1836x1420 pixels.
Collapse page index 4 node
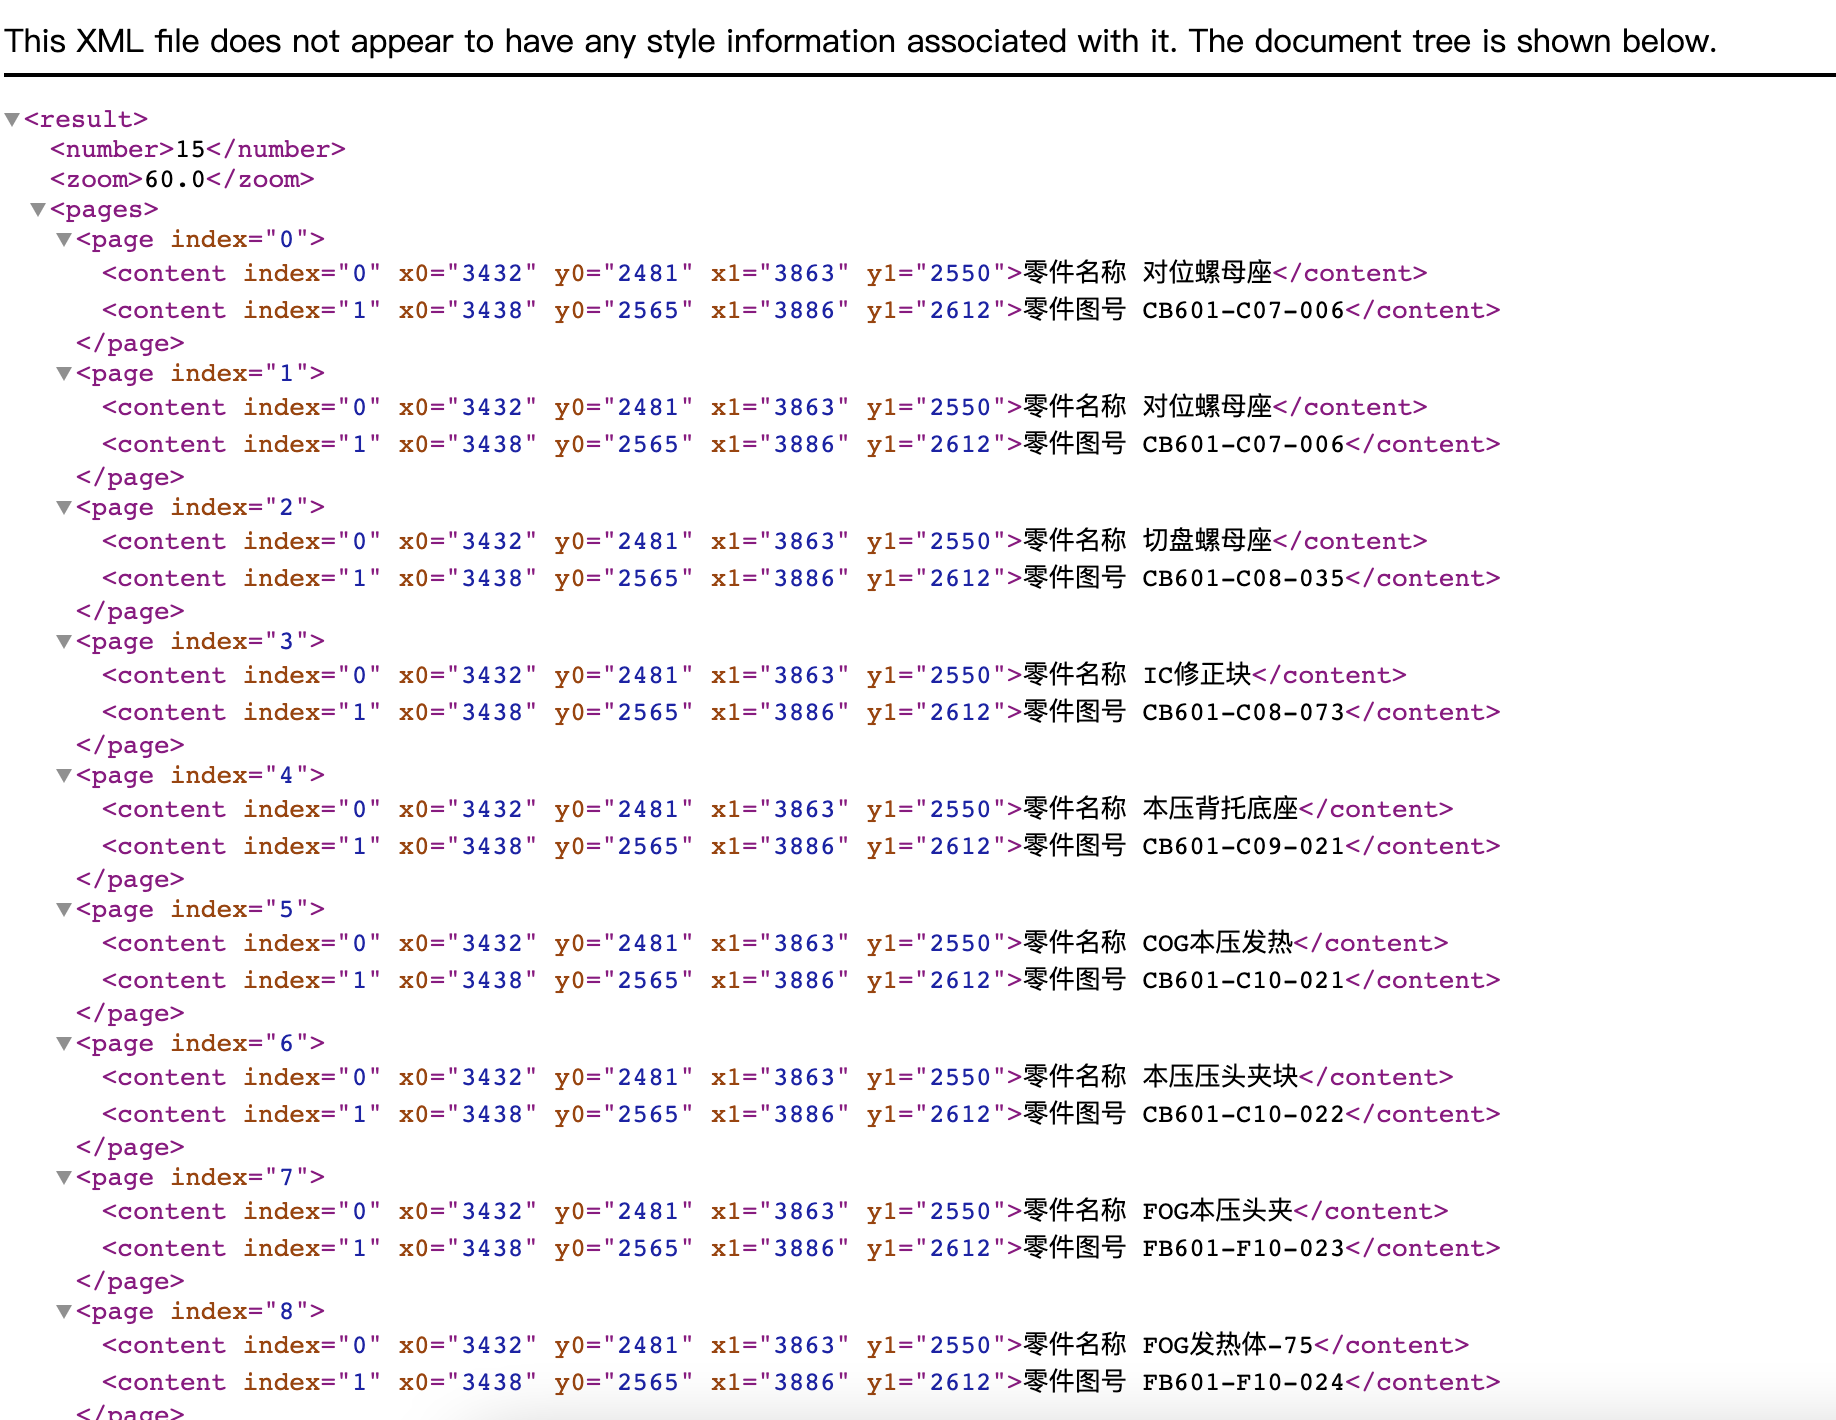(x=64, y=776)
